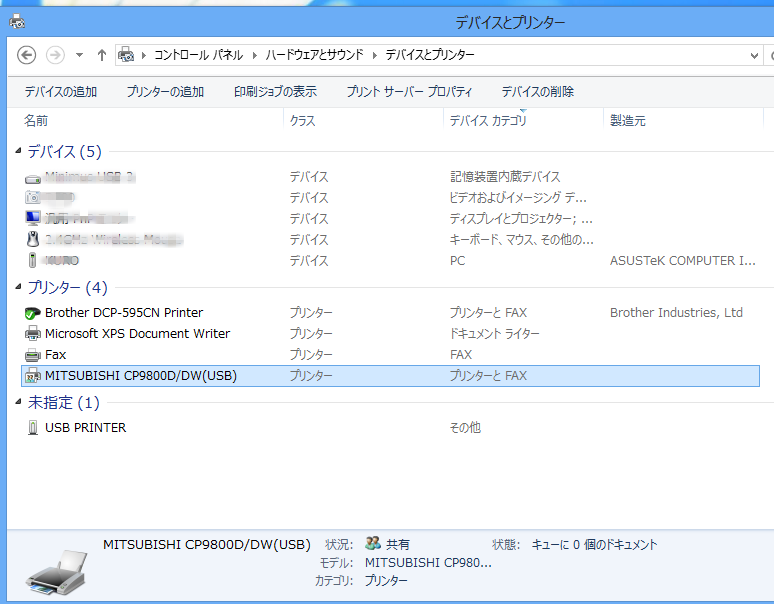Click 印刷ジョブの表示 toolbar command

tap(275, 91)
